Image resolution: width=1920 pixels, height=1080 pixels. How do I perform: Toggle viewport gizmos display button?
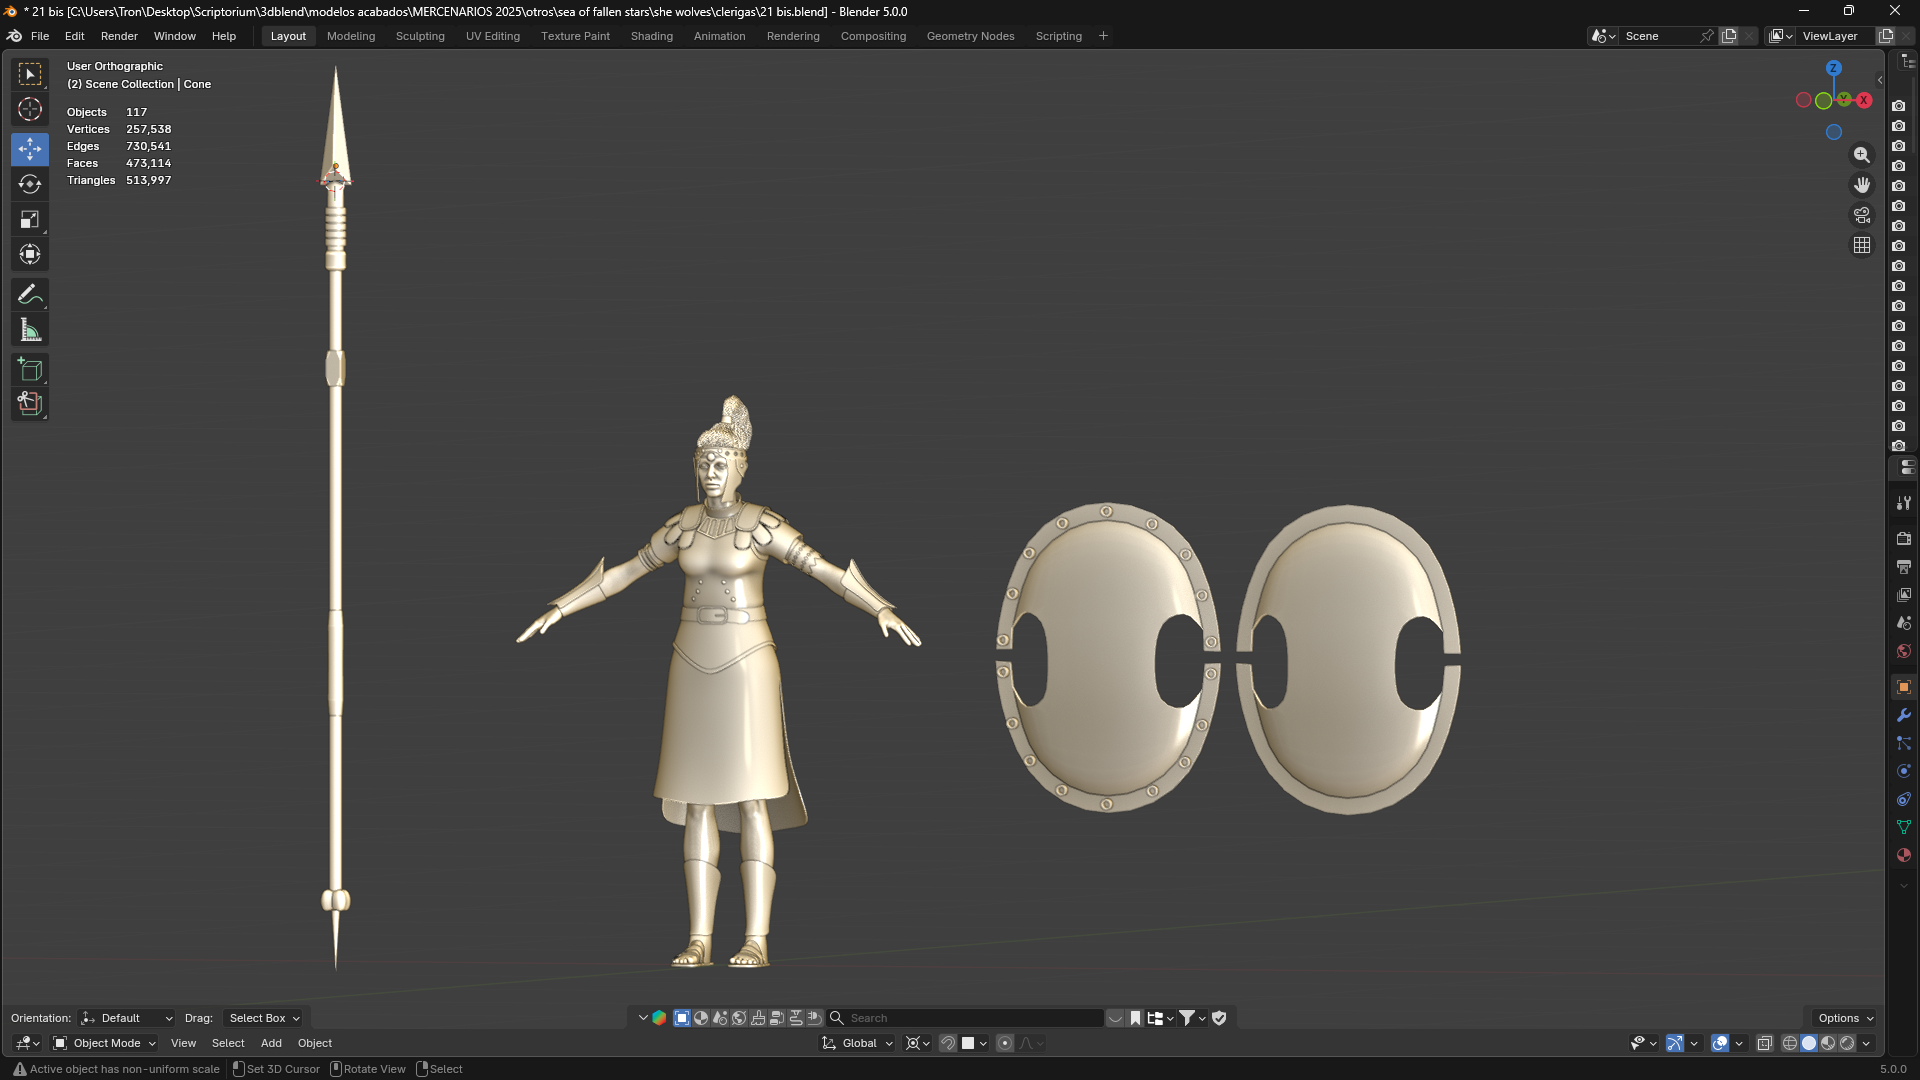(1675, 1043)
